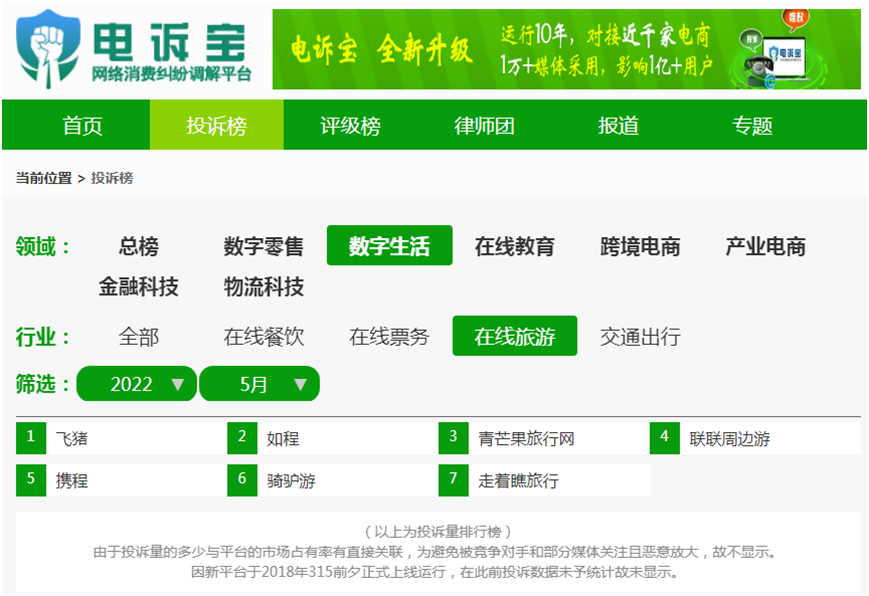Open the 2022 year dropdown
Image resolution: width=869 pixels, height=596 pixels.
(136, 383)
